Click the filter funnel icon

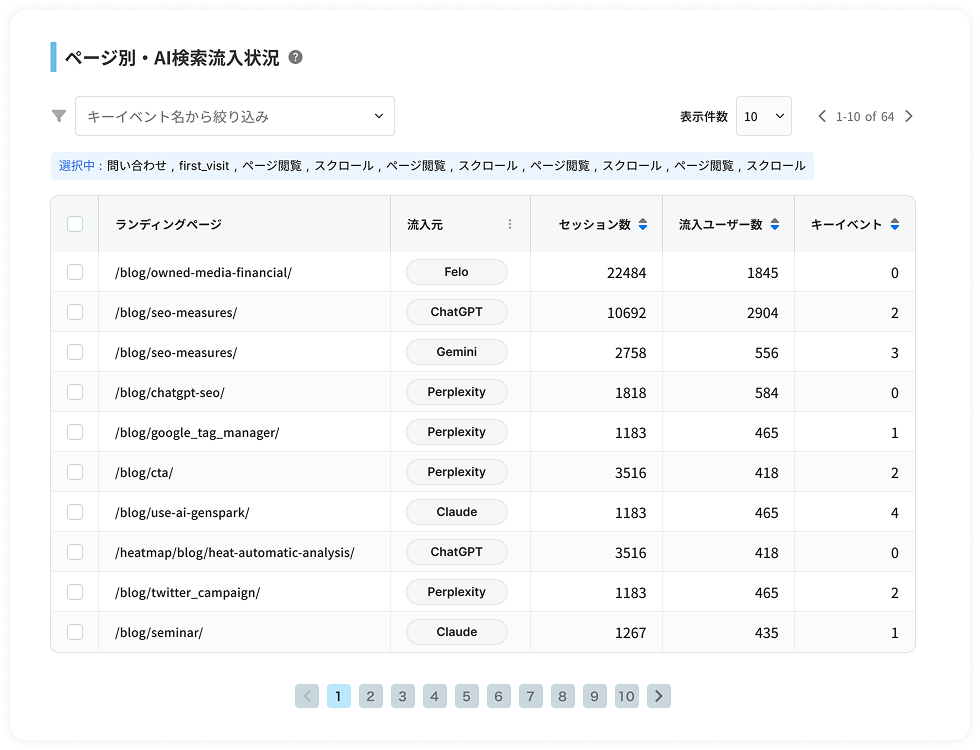(59, 116)
